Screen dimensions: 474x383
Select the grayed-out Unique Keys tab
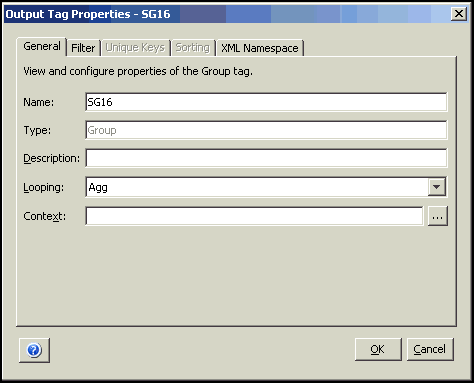tap(135, 48)
